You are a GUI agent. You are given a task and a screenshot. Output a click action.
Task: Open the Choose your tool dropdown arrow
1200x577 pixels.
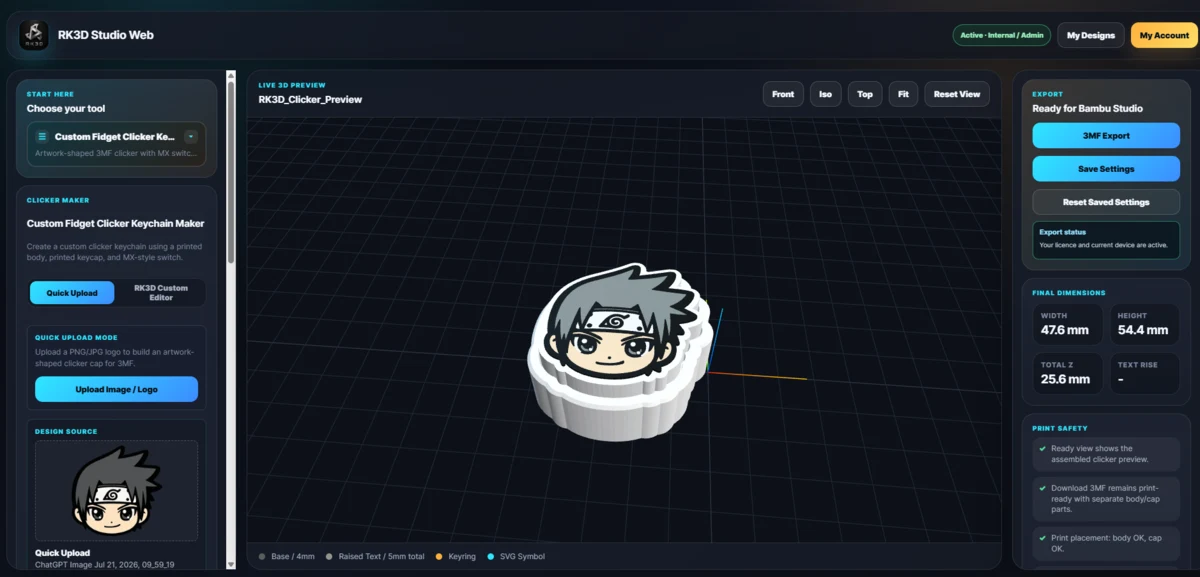191,136
